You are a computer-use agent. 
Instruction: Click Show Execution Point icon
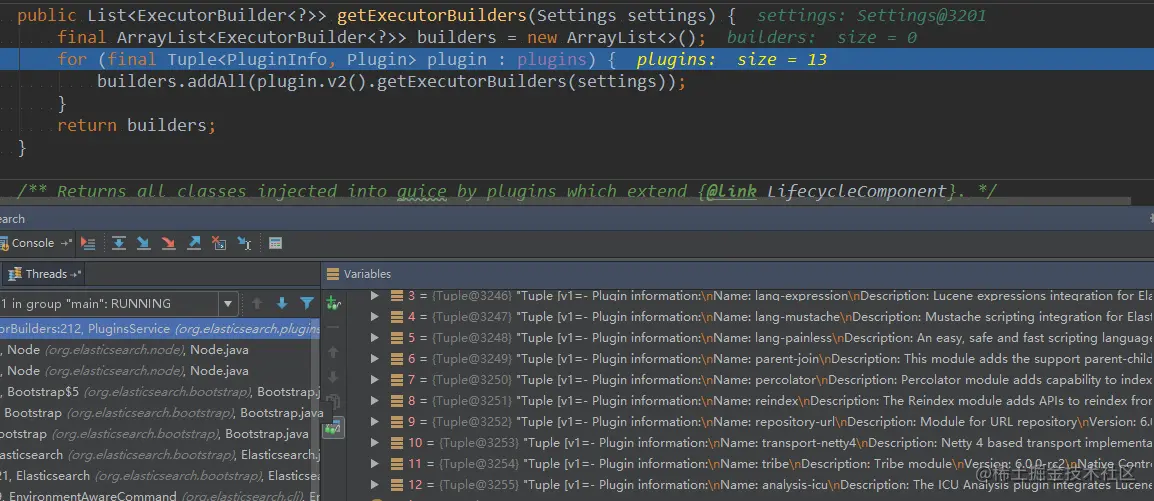88,243
